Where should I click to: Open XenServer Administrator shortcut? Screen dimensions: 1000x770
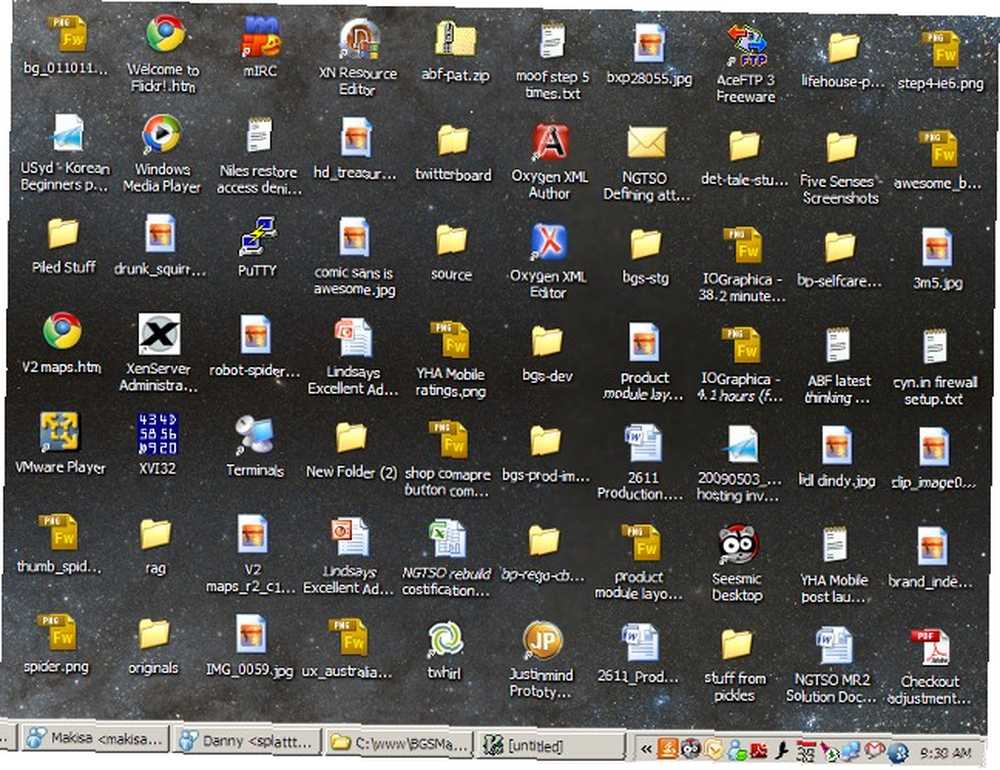[x=159, y=334]
